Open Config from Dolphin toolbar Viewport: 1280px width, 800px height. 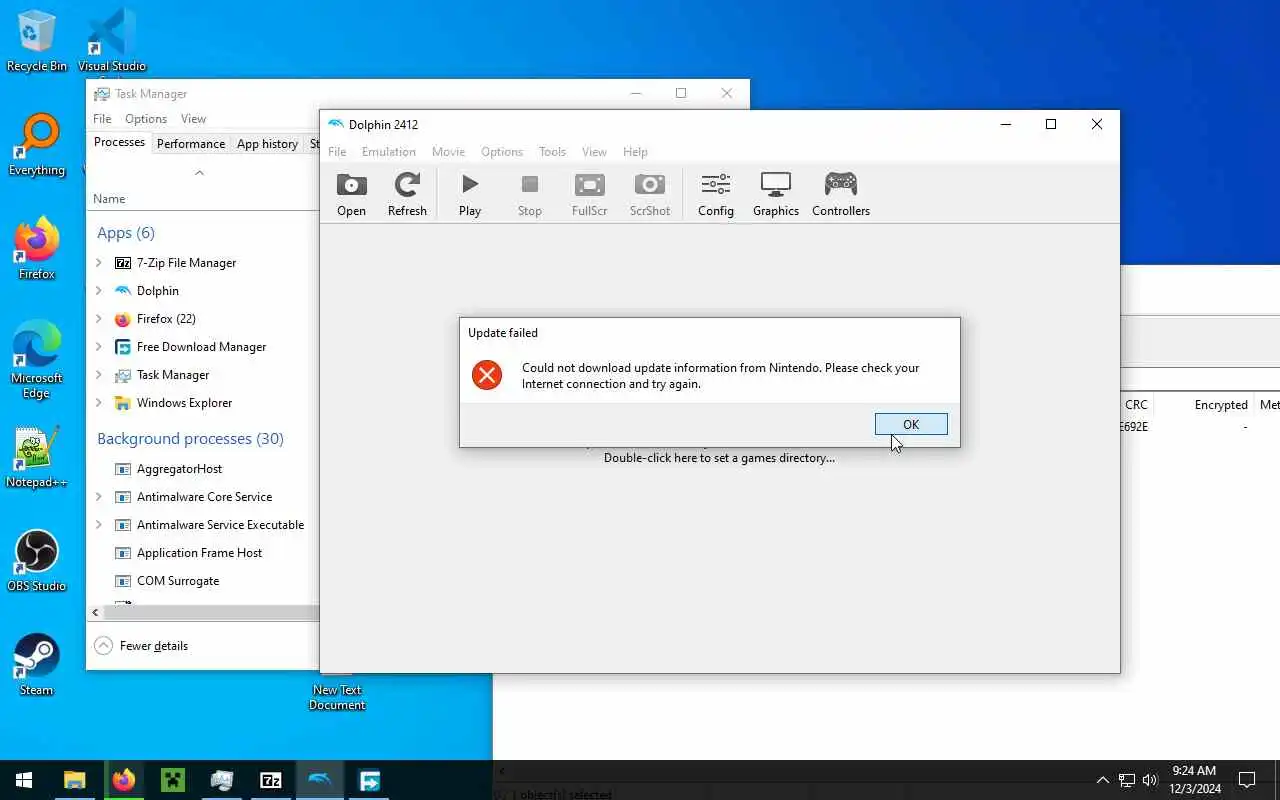tap(716, 194)
